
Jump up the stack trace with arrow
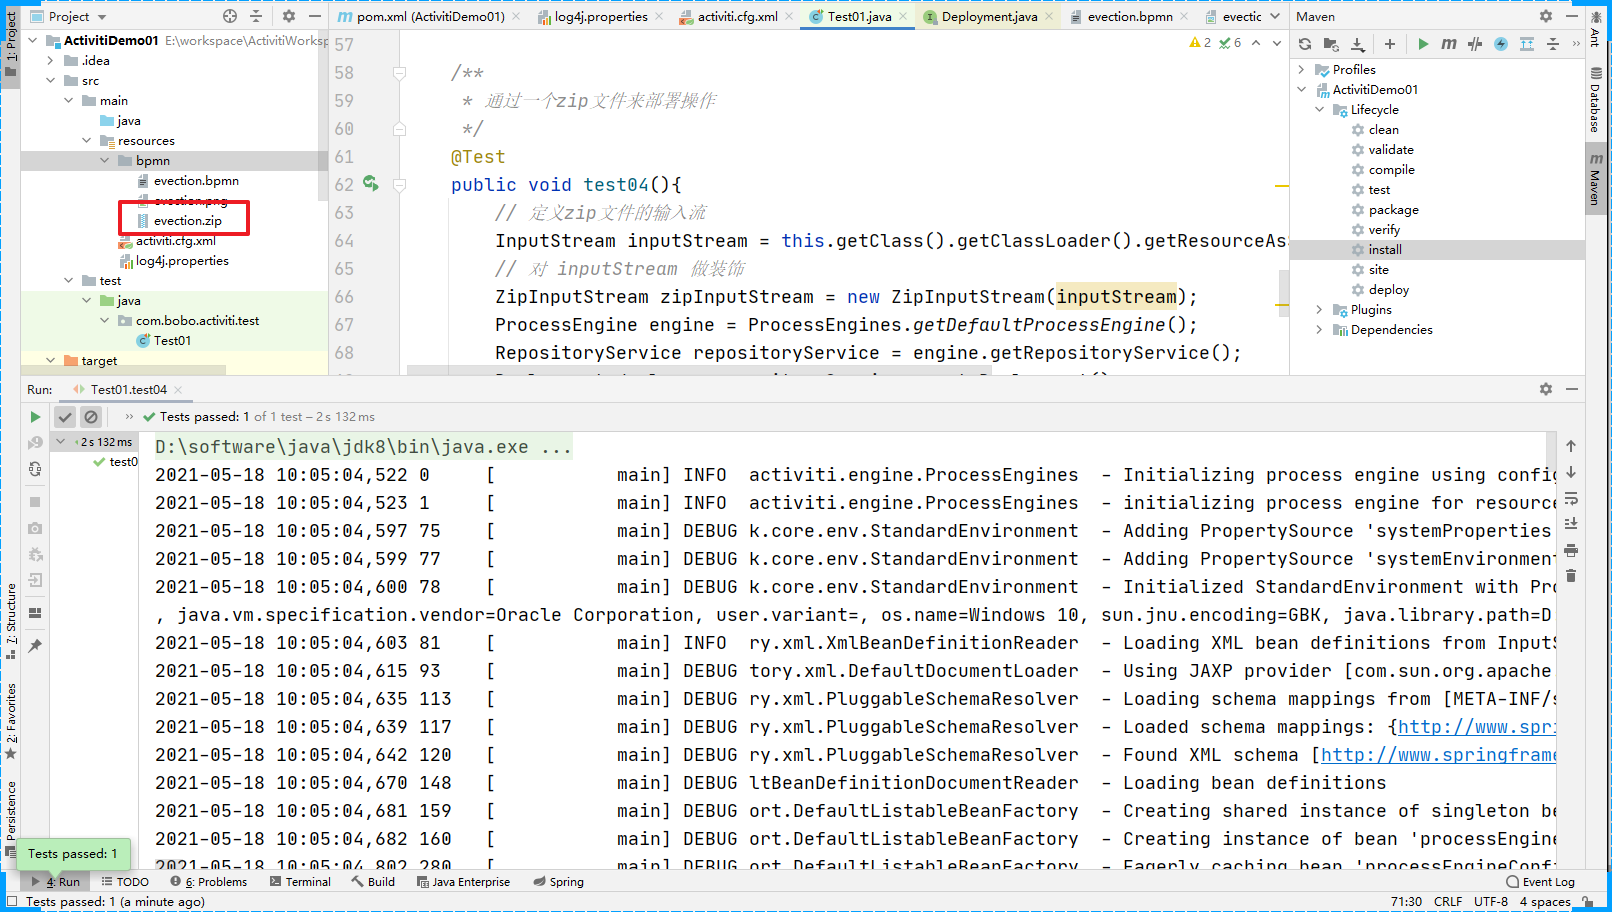click(x=1571, y=446)
